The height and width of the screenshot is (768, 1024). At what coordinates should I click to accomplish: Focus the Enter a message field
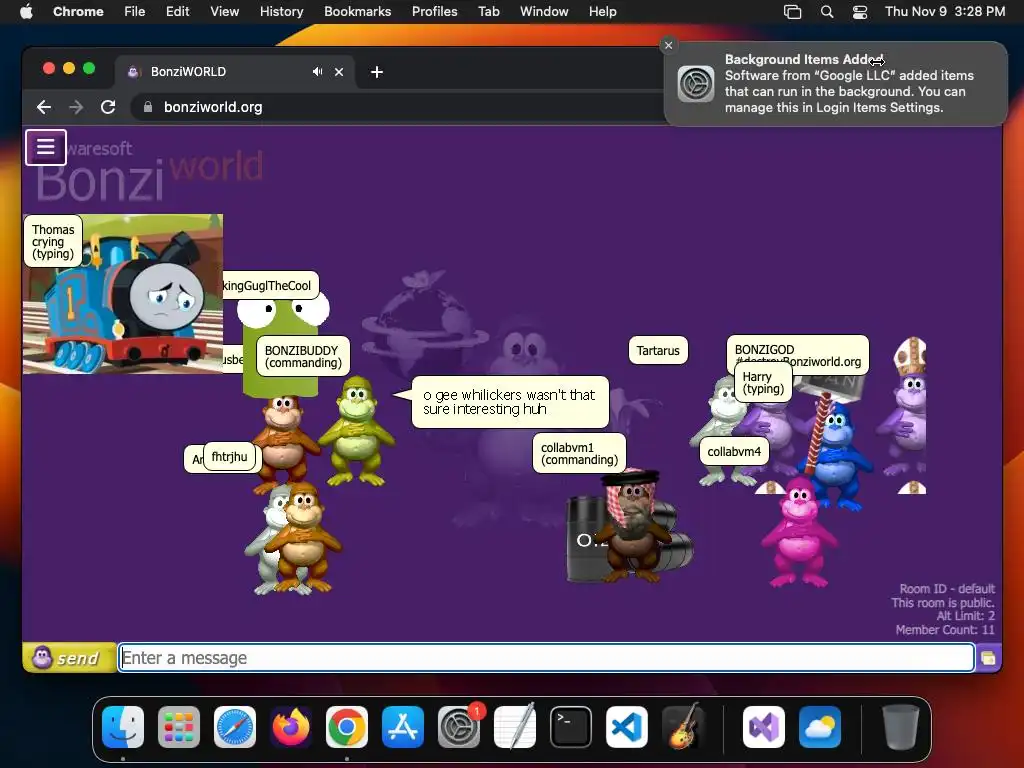pos(547,658)
